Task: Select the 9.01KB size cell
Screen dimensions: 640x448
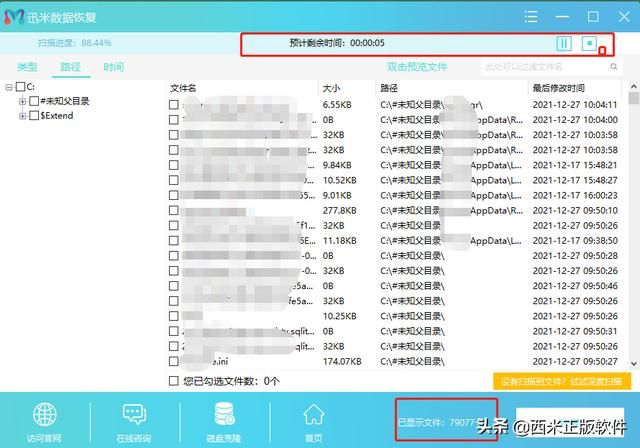Action: click(x=337, y=195)
